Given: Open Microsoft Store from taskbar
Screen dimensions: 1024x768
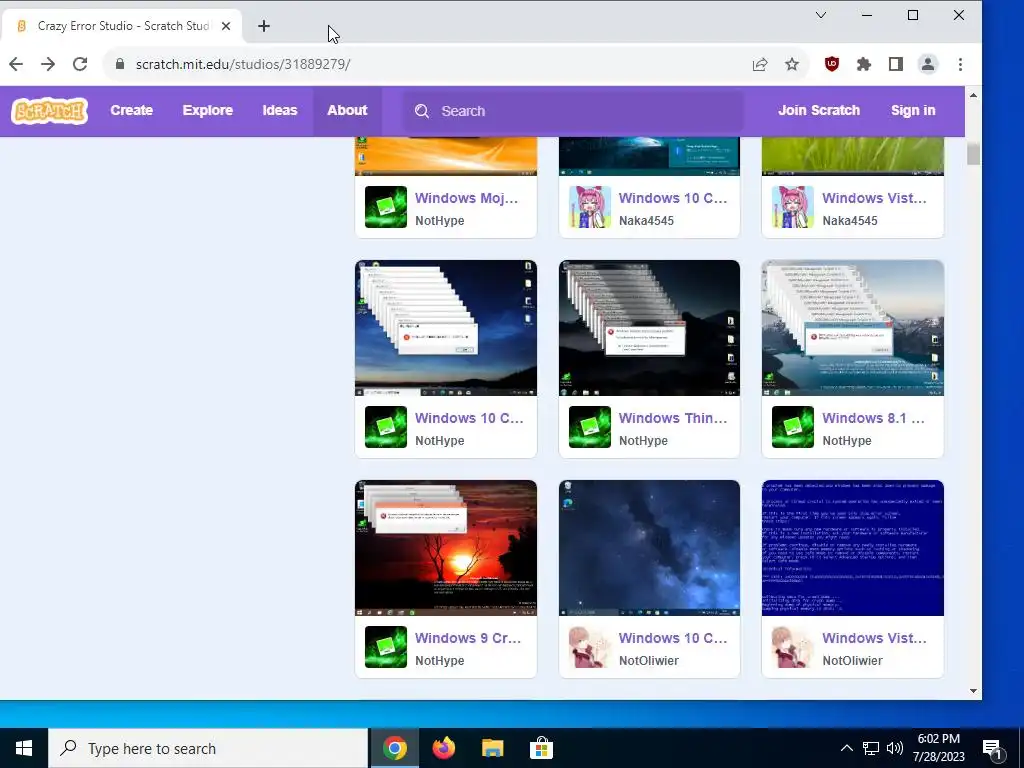Looking at the screenshot, I should pyautogui.click(x=541, y=748).
